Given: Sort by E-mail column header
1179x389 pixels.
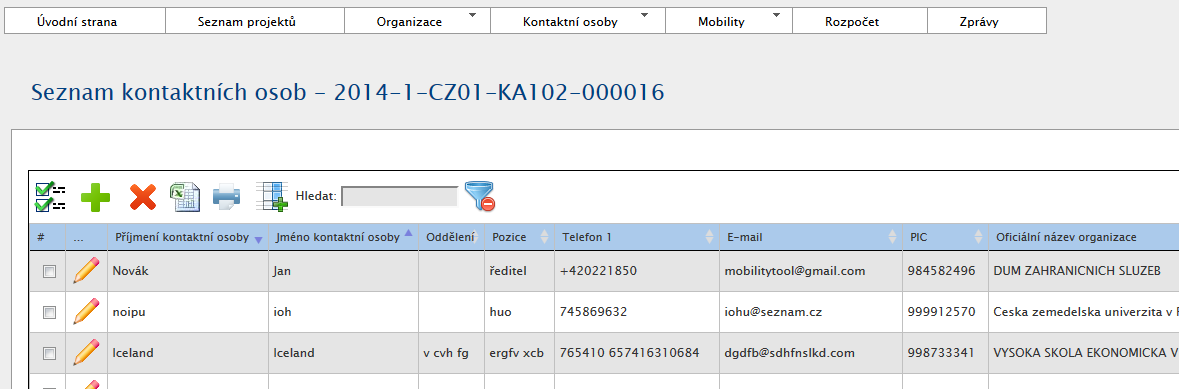Looking at the screenshot, I should pos(811,237).
